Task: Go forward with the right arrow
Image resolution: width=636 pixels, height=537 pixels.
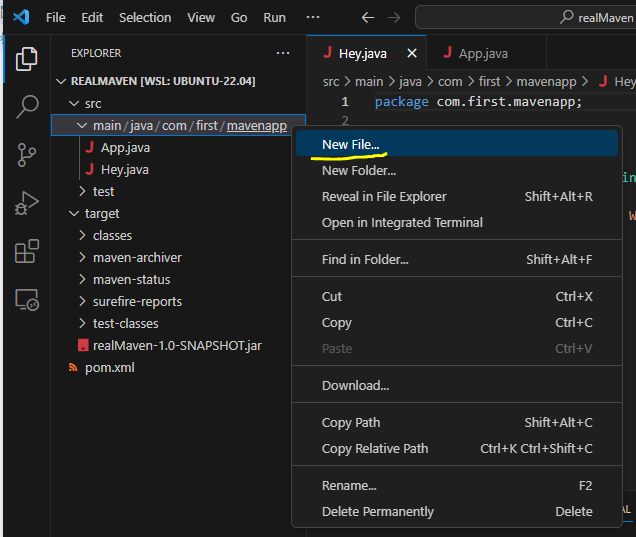Action: [394, 17]
